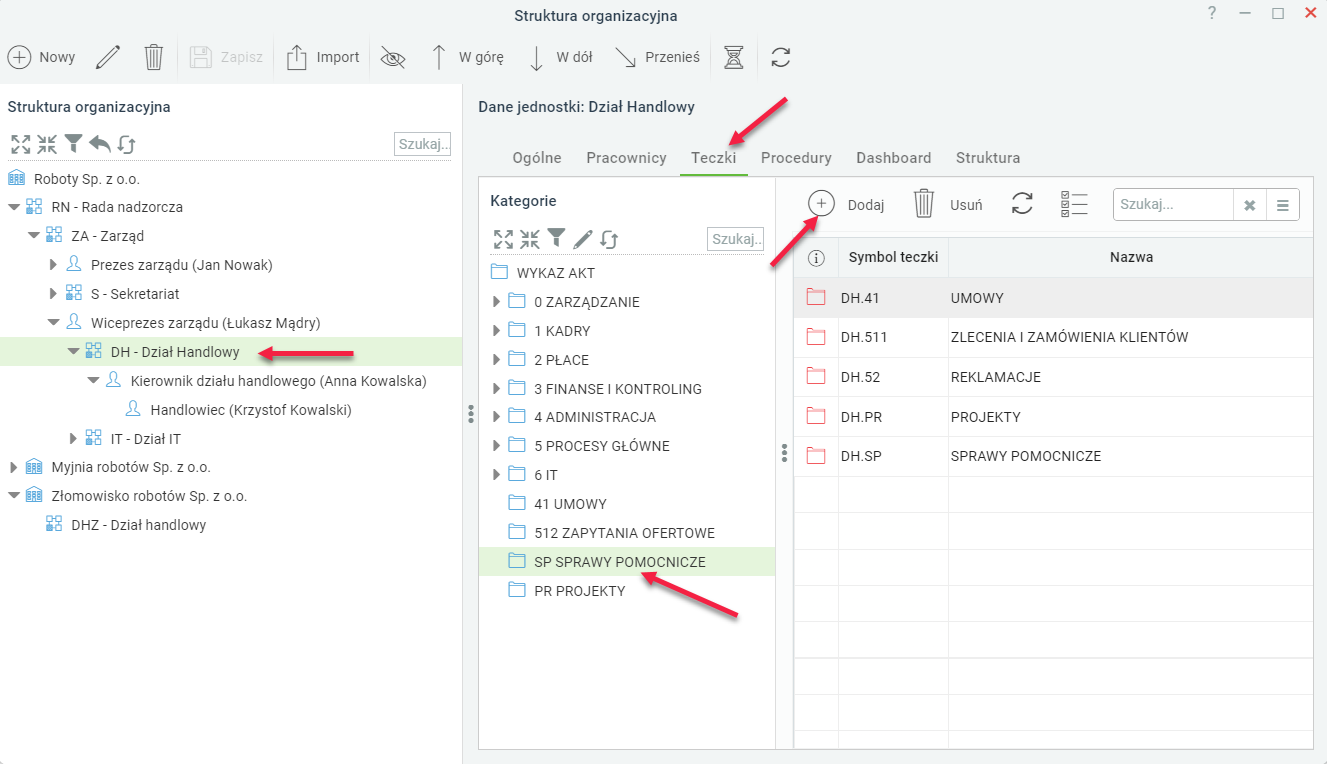
Task: Open the Ogólne tab
Action: (537, 158)
